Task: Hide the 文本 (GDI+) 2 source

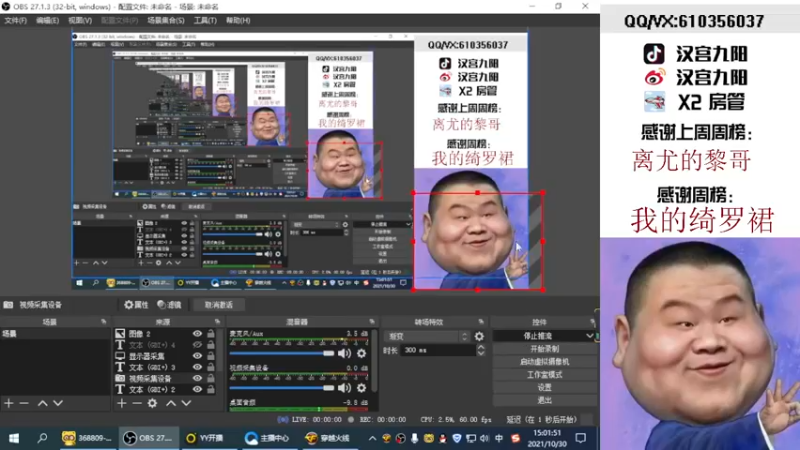Action: [x=197, y=389]
